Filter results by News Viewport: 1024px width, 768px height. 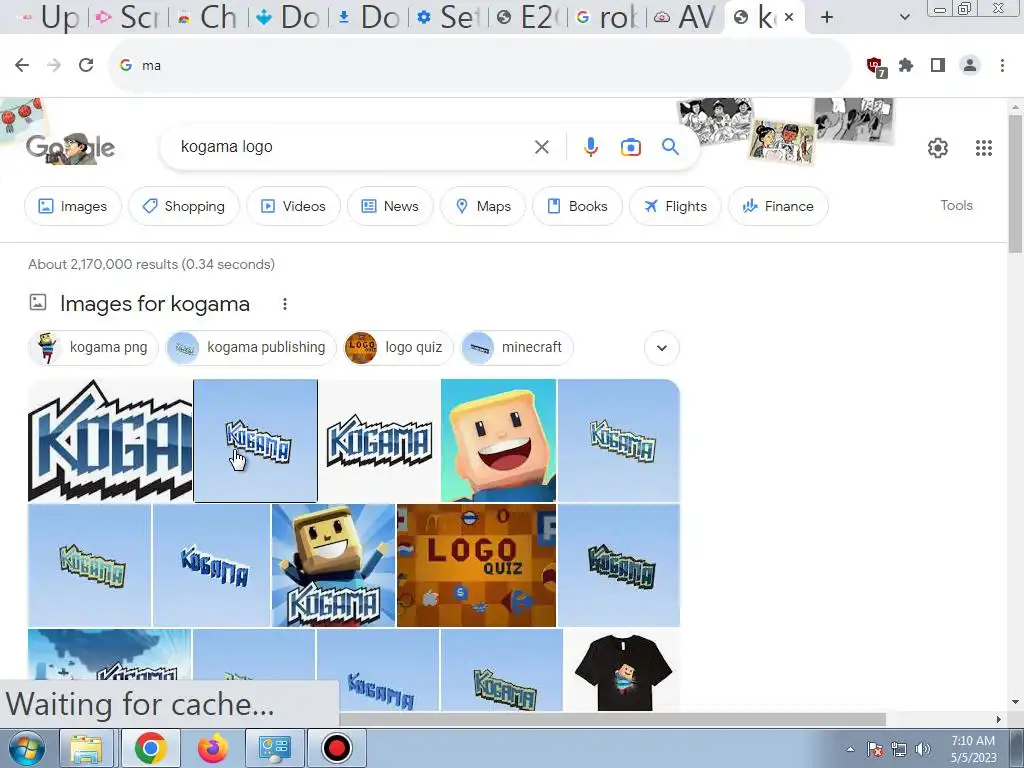pyautogui.click(x=390, y=206)
